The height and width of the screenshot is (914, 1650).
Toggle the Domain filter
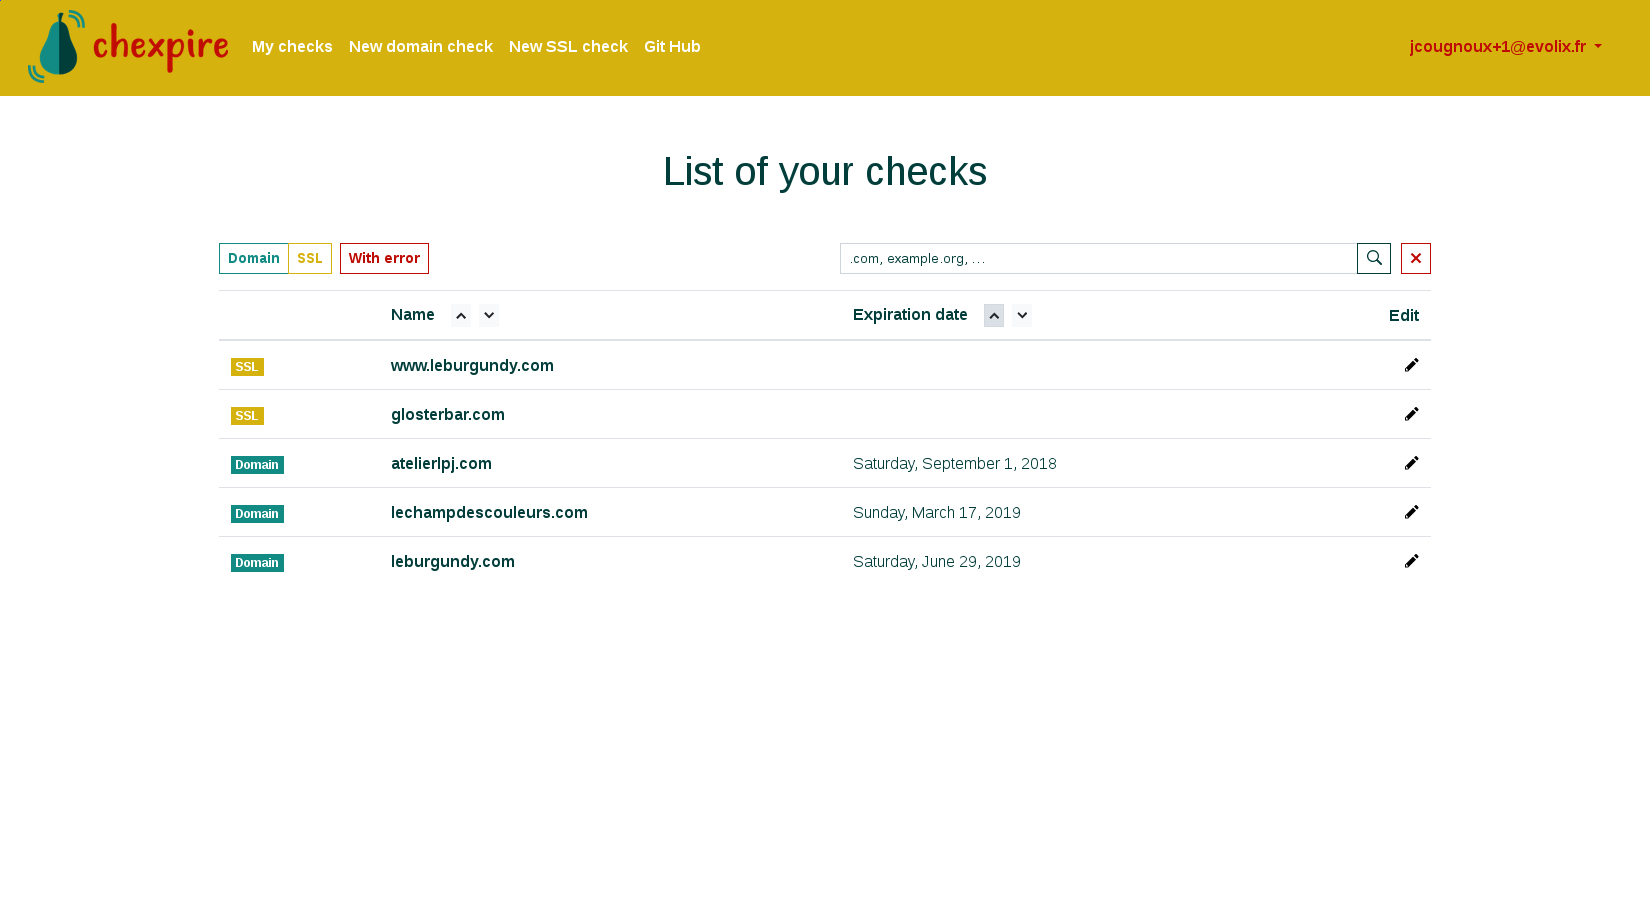coord(253,258)
